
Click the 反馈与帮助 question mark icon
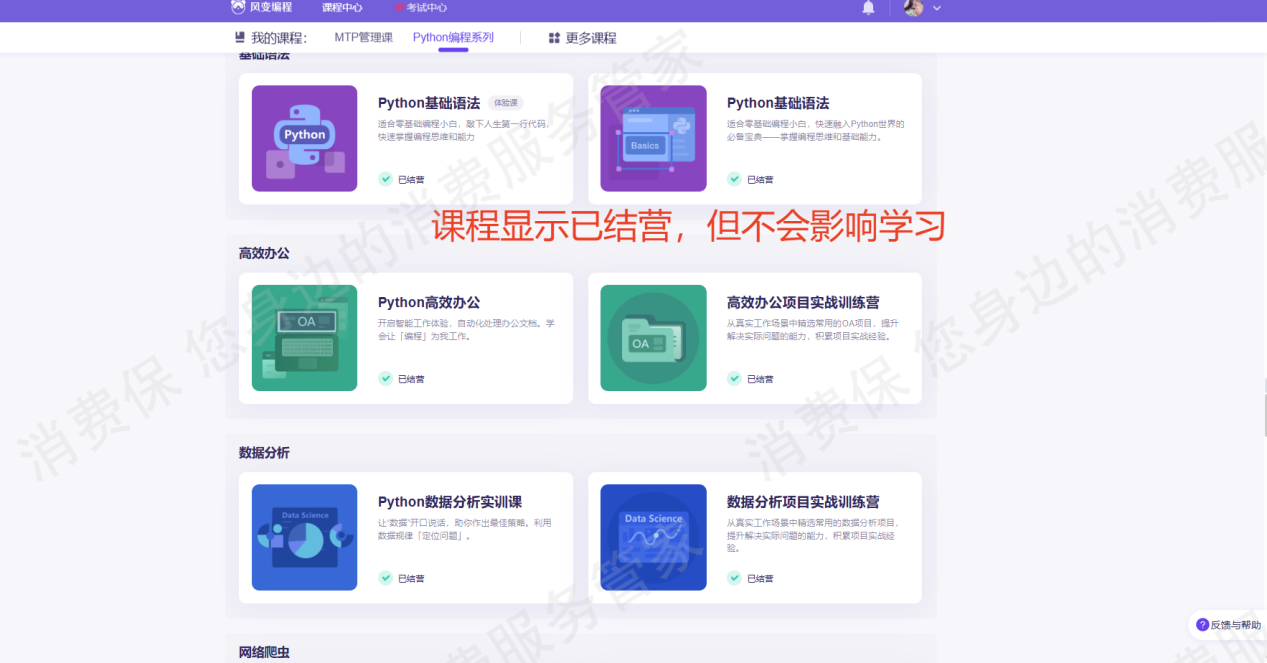pos(1202,624)
